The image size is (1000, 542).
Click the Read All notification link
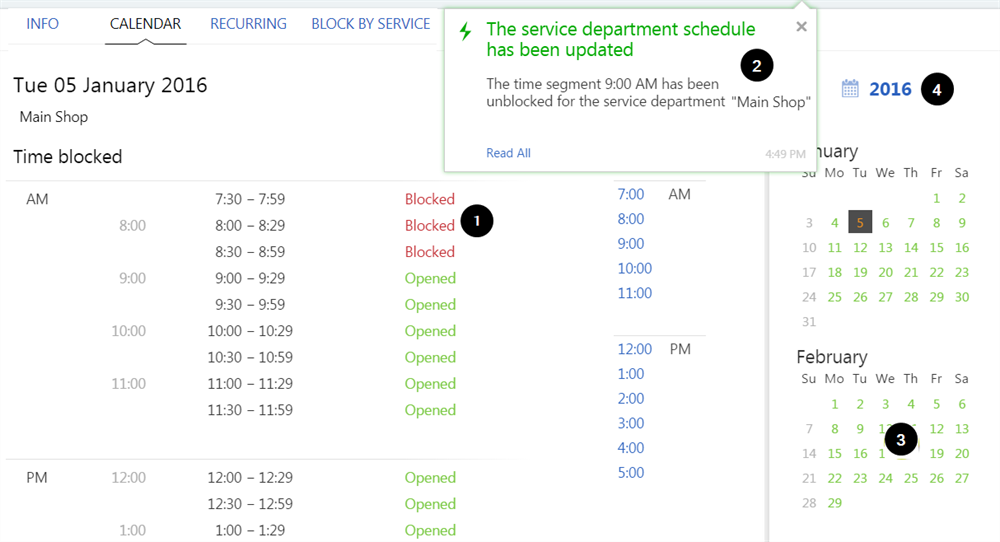pos(508,153)
